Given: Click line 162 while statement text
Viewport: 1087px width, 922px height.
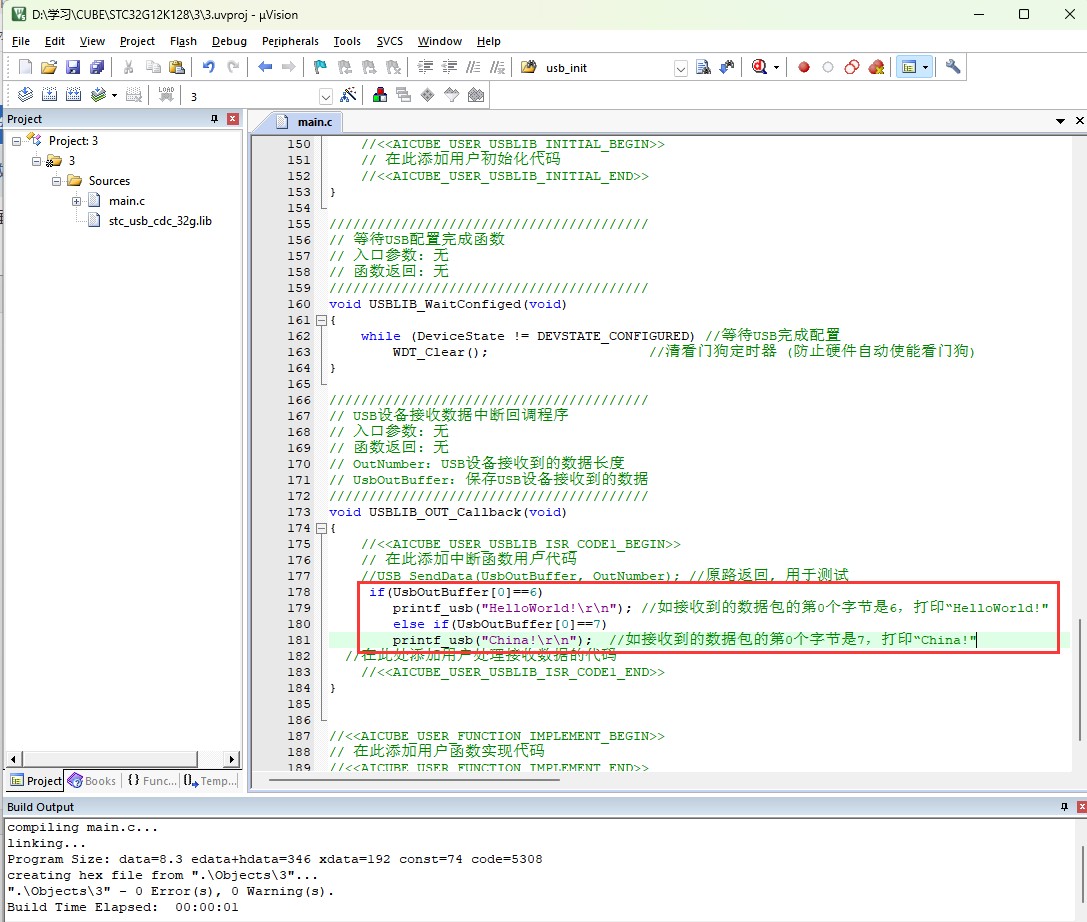Looking at the screenshot, I should (527, 336).
